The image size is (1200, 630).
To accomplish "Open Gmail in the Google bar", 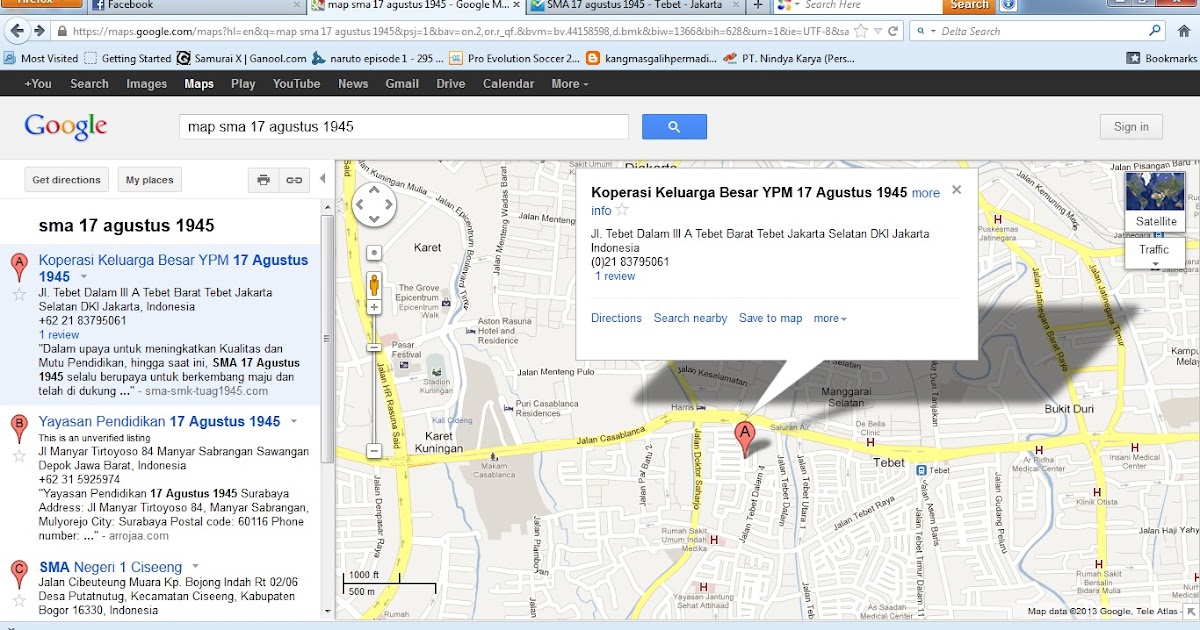I will [402, 84].
